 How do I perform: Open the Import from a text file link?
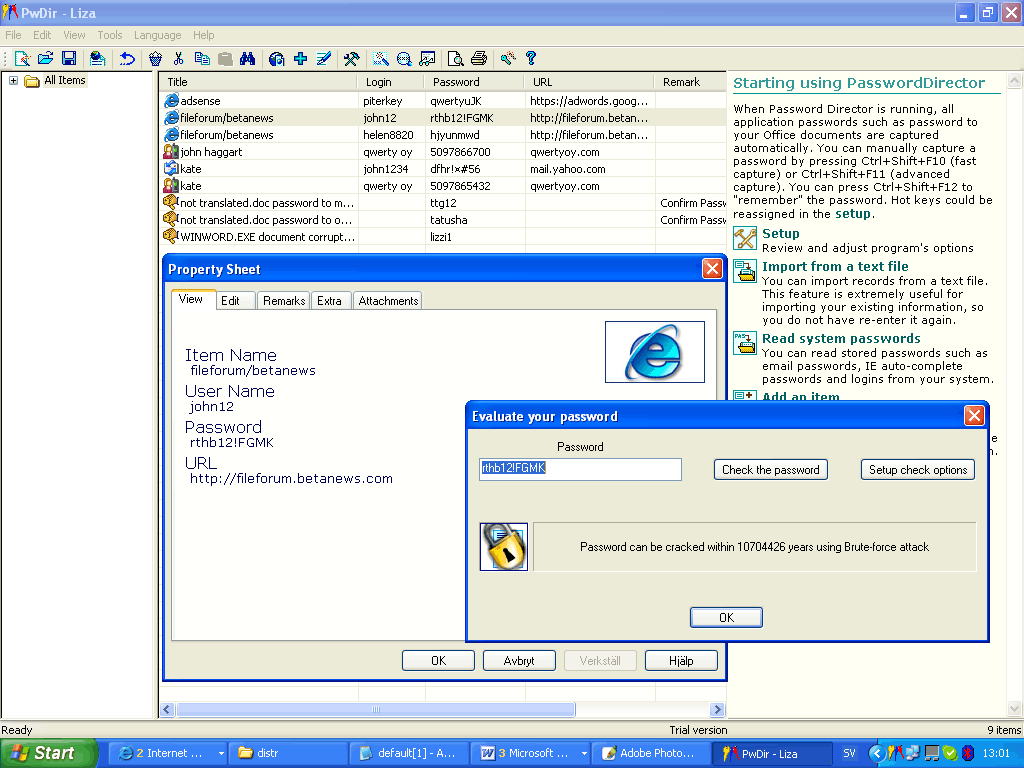coord(835,266)
